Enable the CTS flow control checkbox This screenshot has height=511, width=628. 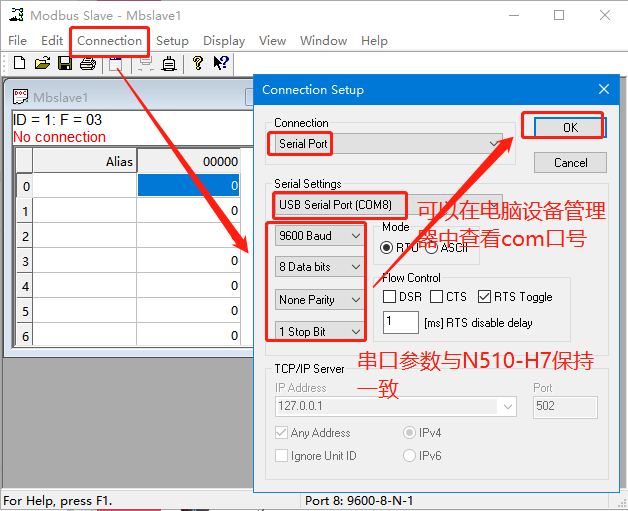click(437, 297)
